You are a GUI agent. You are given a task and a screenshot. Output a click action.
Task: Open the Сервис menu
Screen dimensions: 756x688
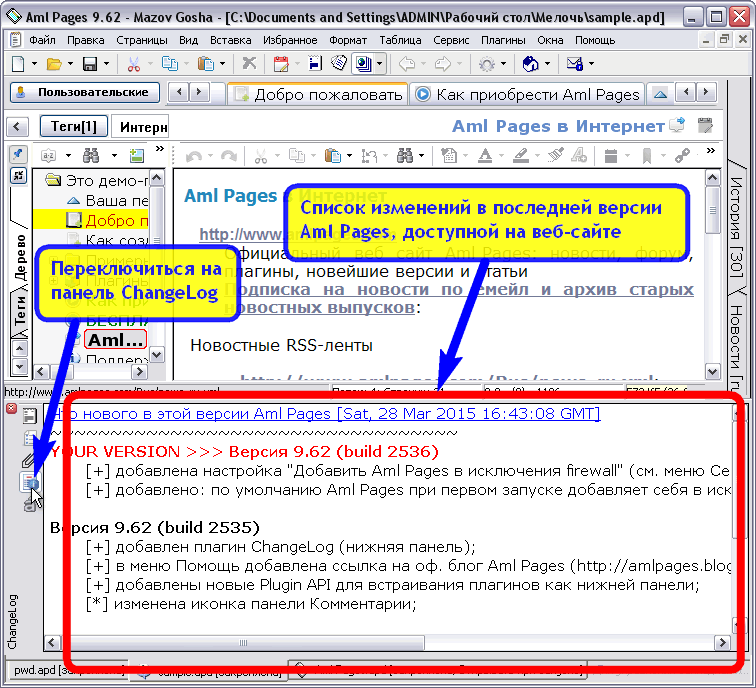click(x=451, y=40)
